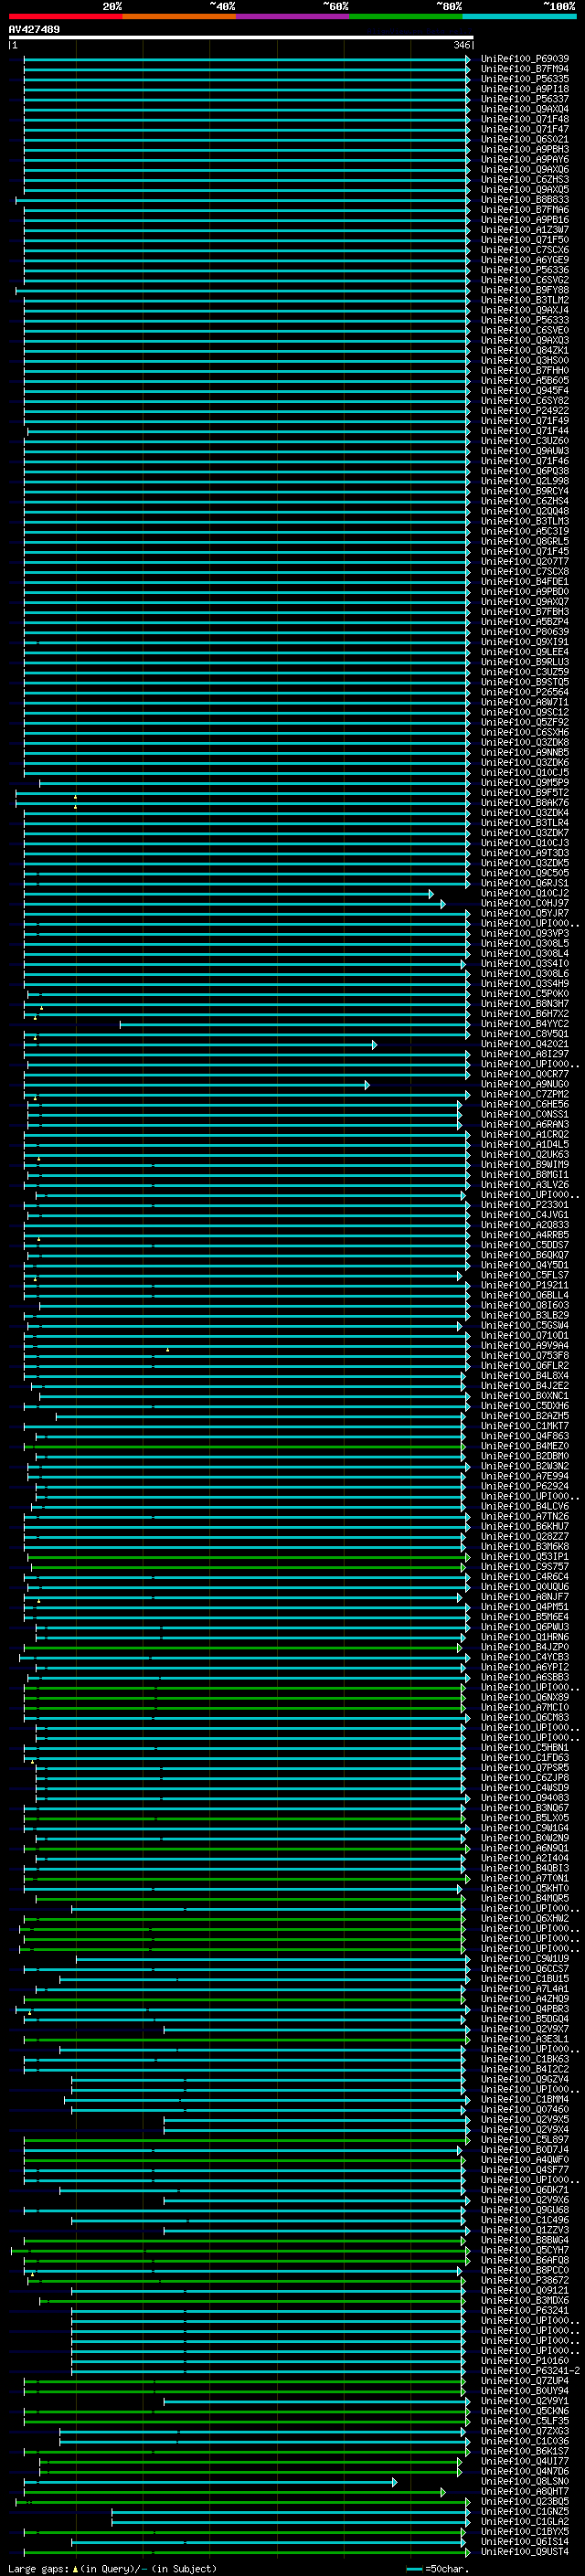
Task: Select the UniRef100_Q42021 label
Action: pyautogui.click(x=524, y=1044)
